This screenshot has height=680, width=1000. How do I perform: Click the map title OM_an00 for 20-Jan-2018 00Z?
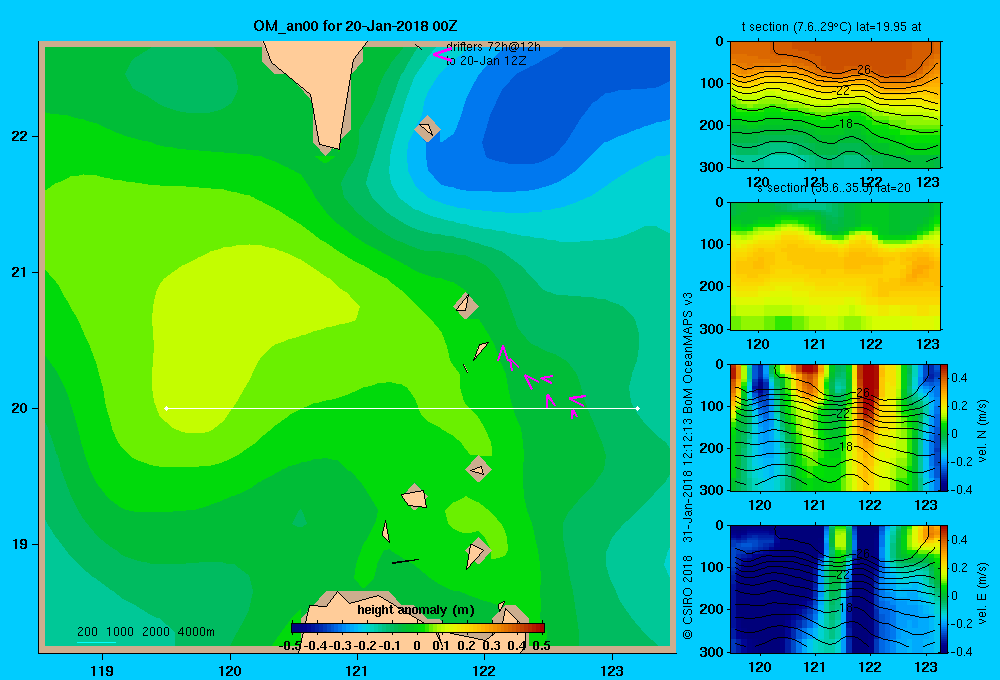tap(355, 26)
